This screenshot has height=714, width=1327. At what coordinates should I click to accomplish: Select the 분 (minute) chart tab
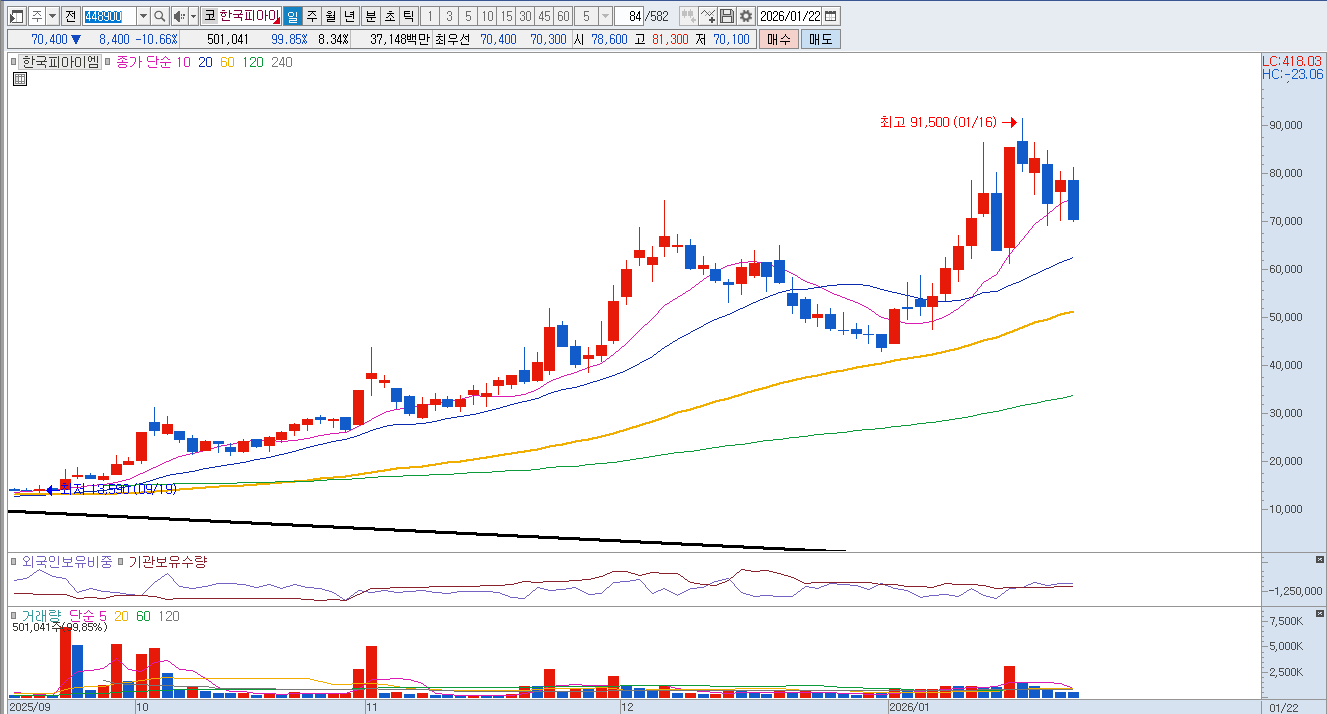point(371,16)
